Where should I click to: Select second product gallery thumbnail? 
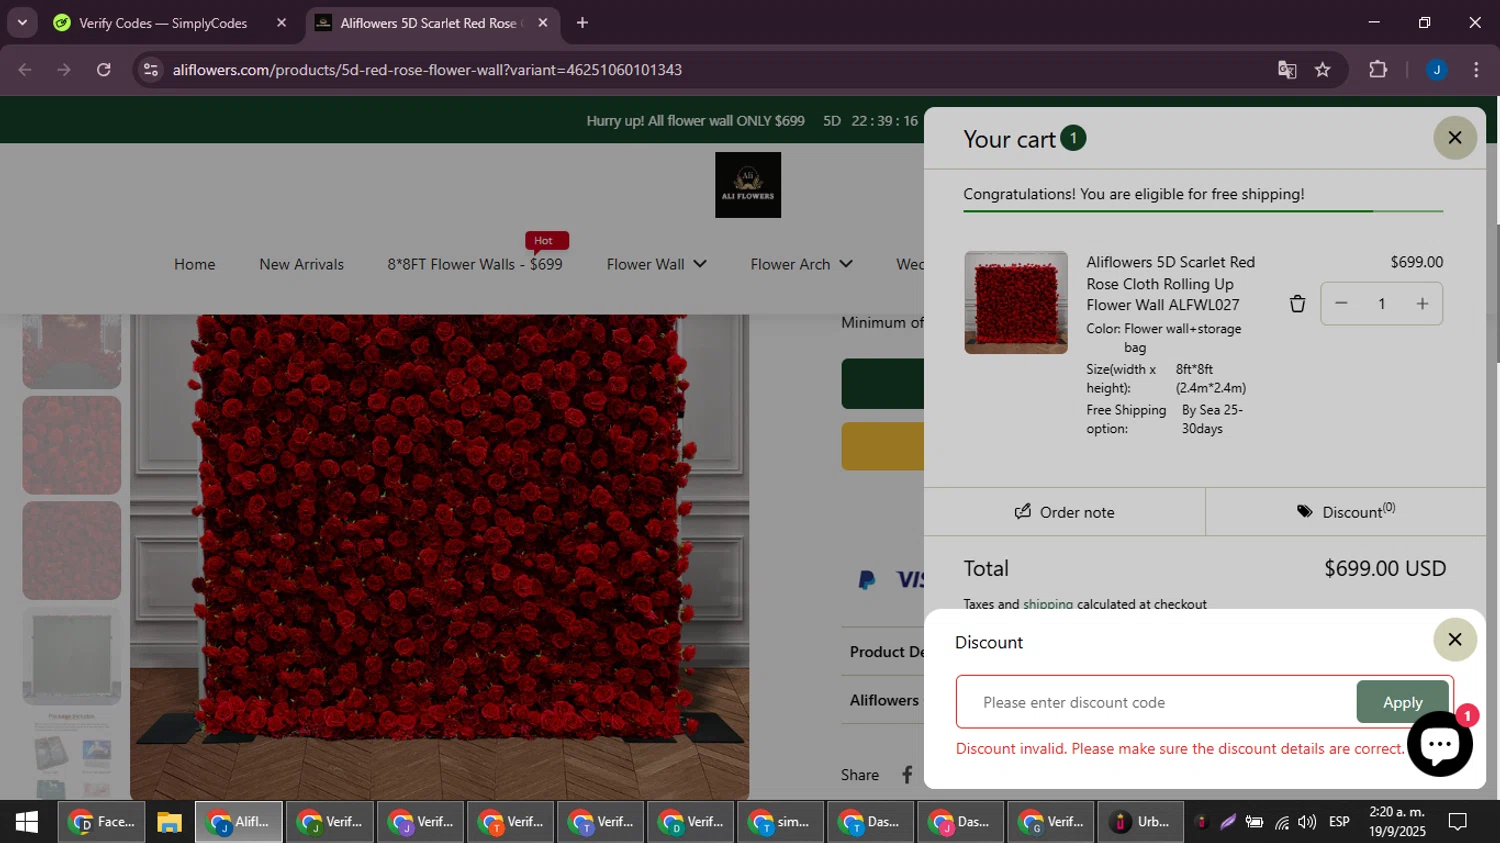tap(72, 445)
